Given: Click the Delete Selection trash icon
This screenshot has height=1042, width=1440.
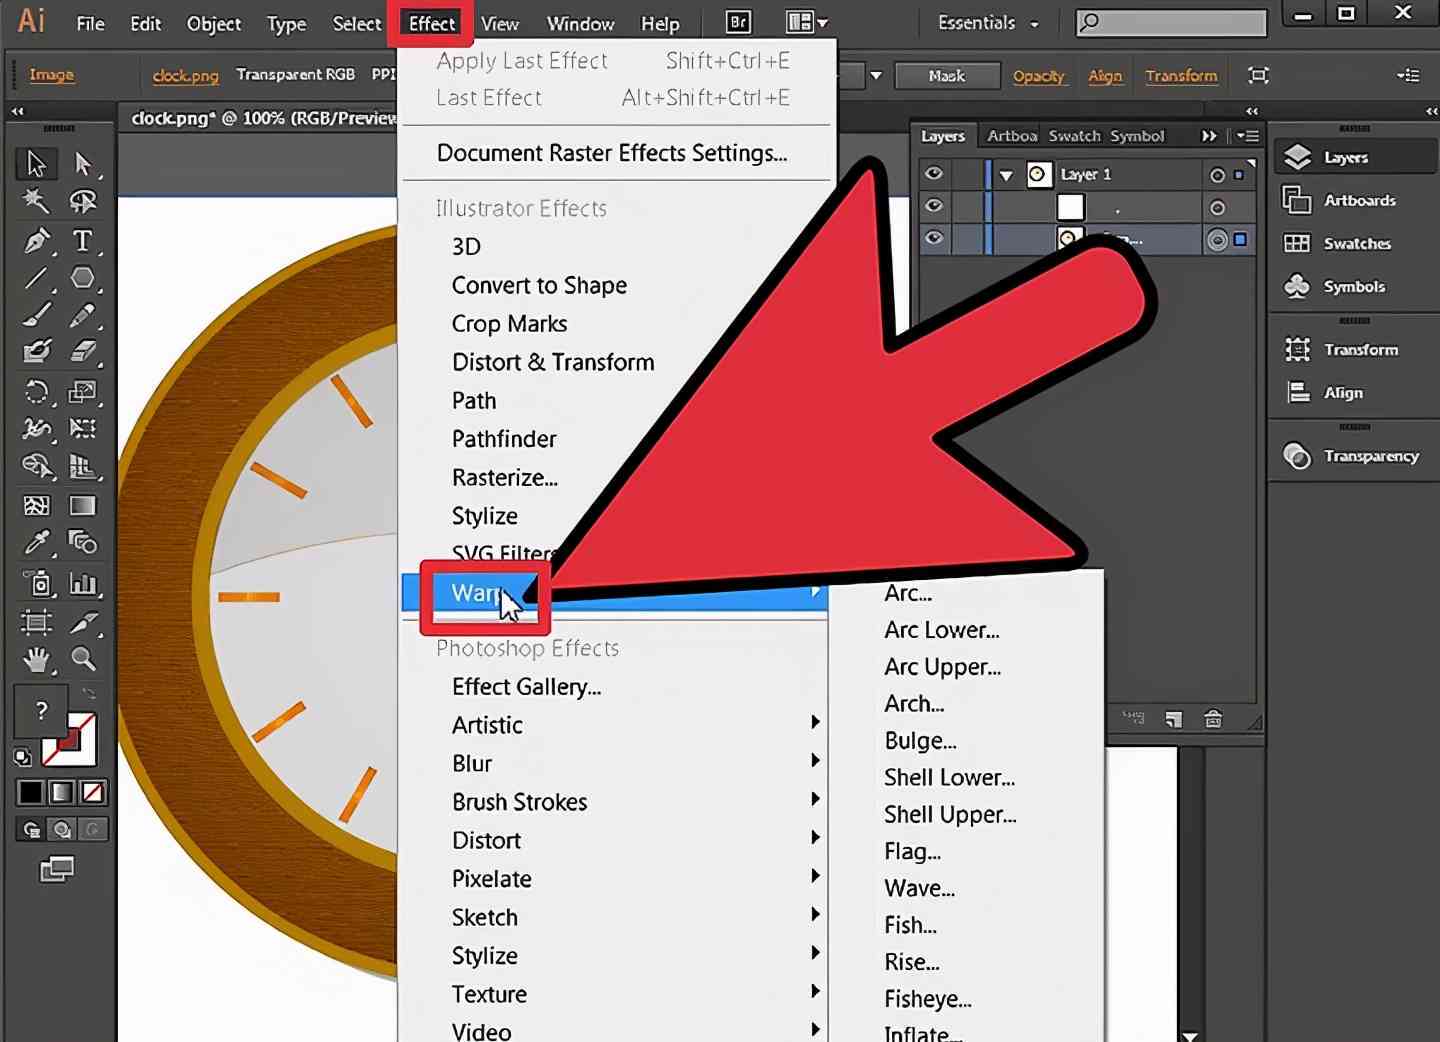Looking at the screenshot, I should click(1213, 719).
